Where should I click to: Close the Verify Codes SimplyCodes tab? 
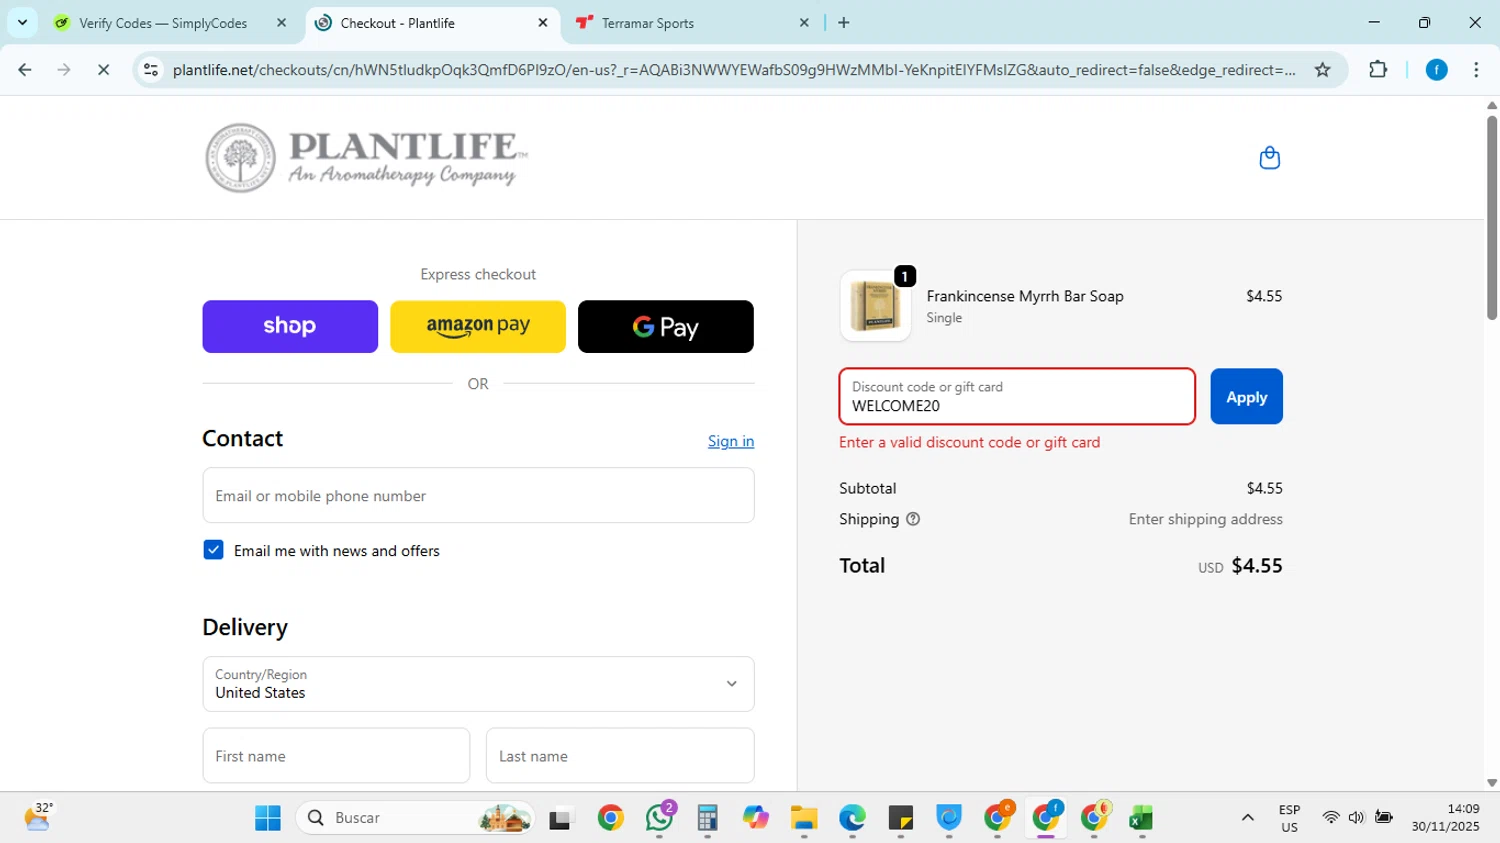click(x=281, y=23)
